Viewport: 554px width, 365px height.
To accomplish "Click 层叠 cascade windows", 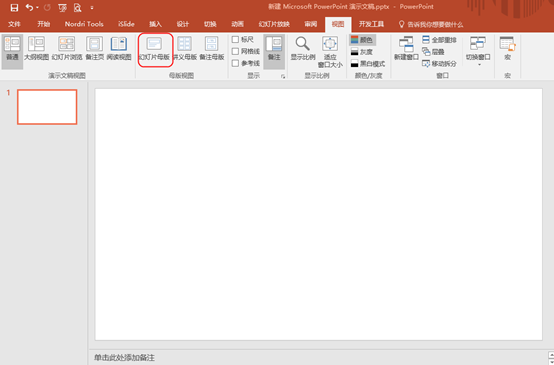I will 433,52.
